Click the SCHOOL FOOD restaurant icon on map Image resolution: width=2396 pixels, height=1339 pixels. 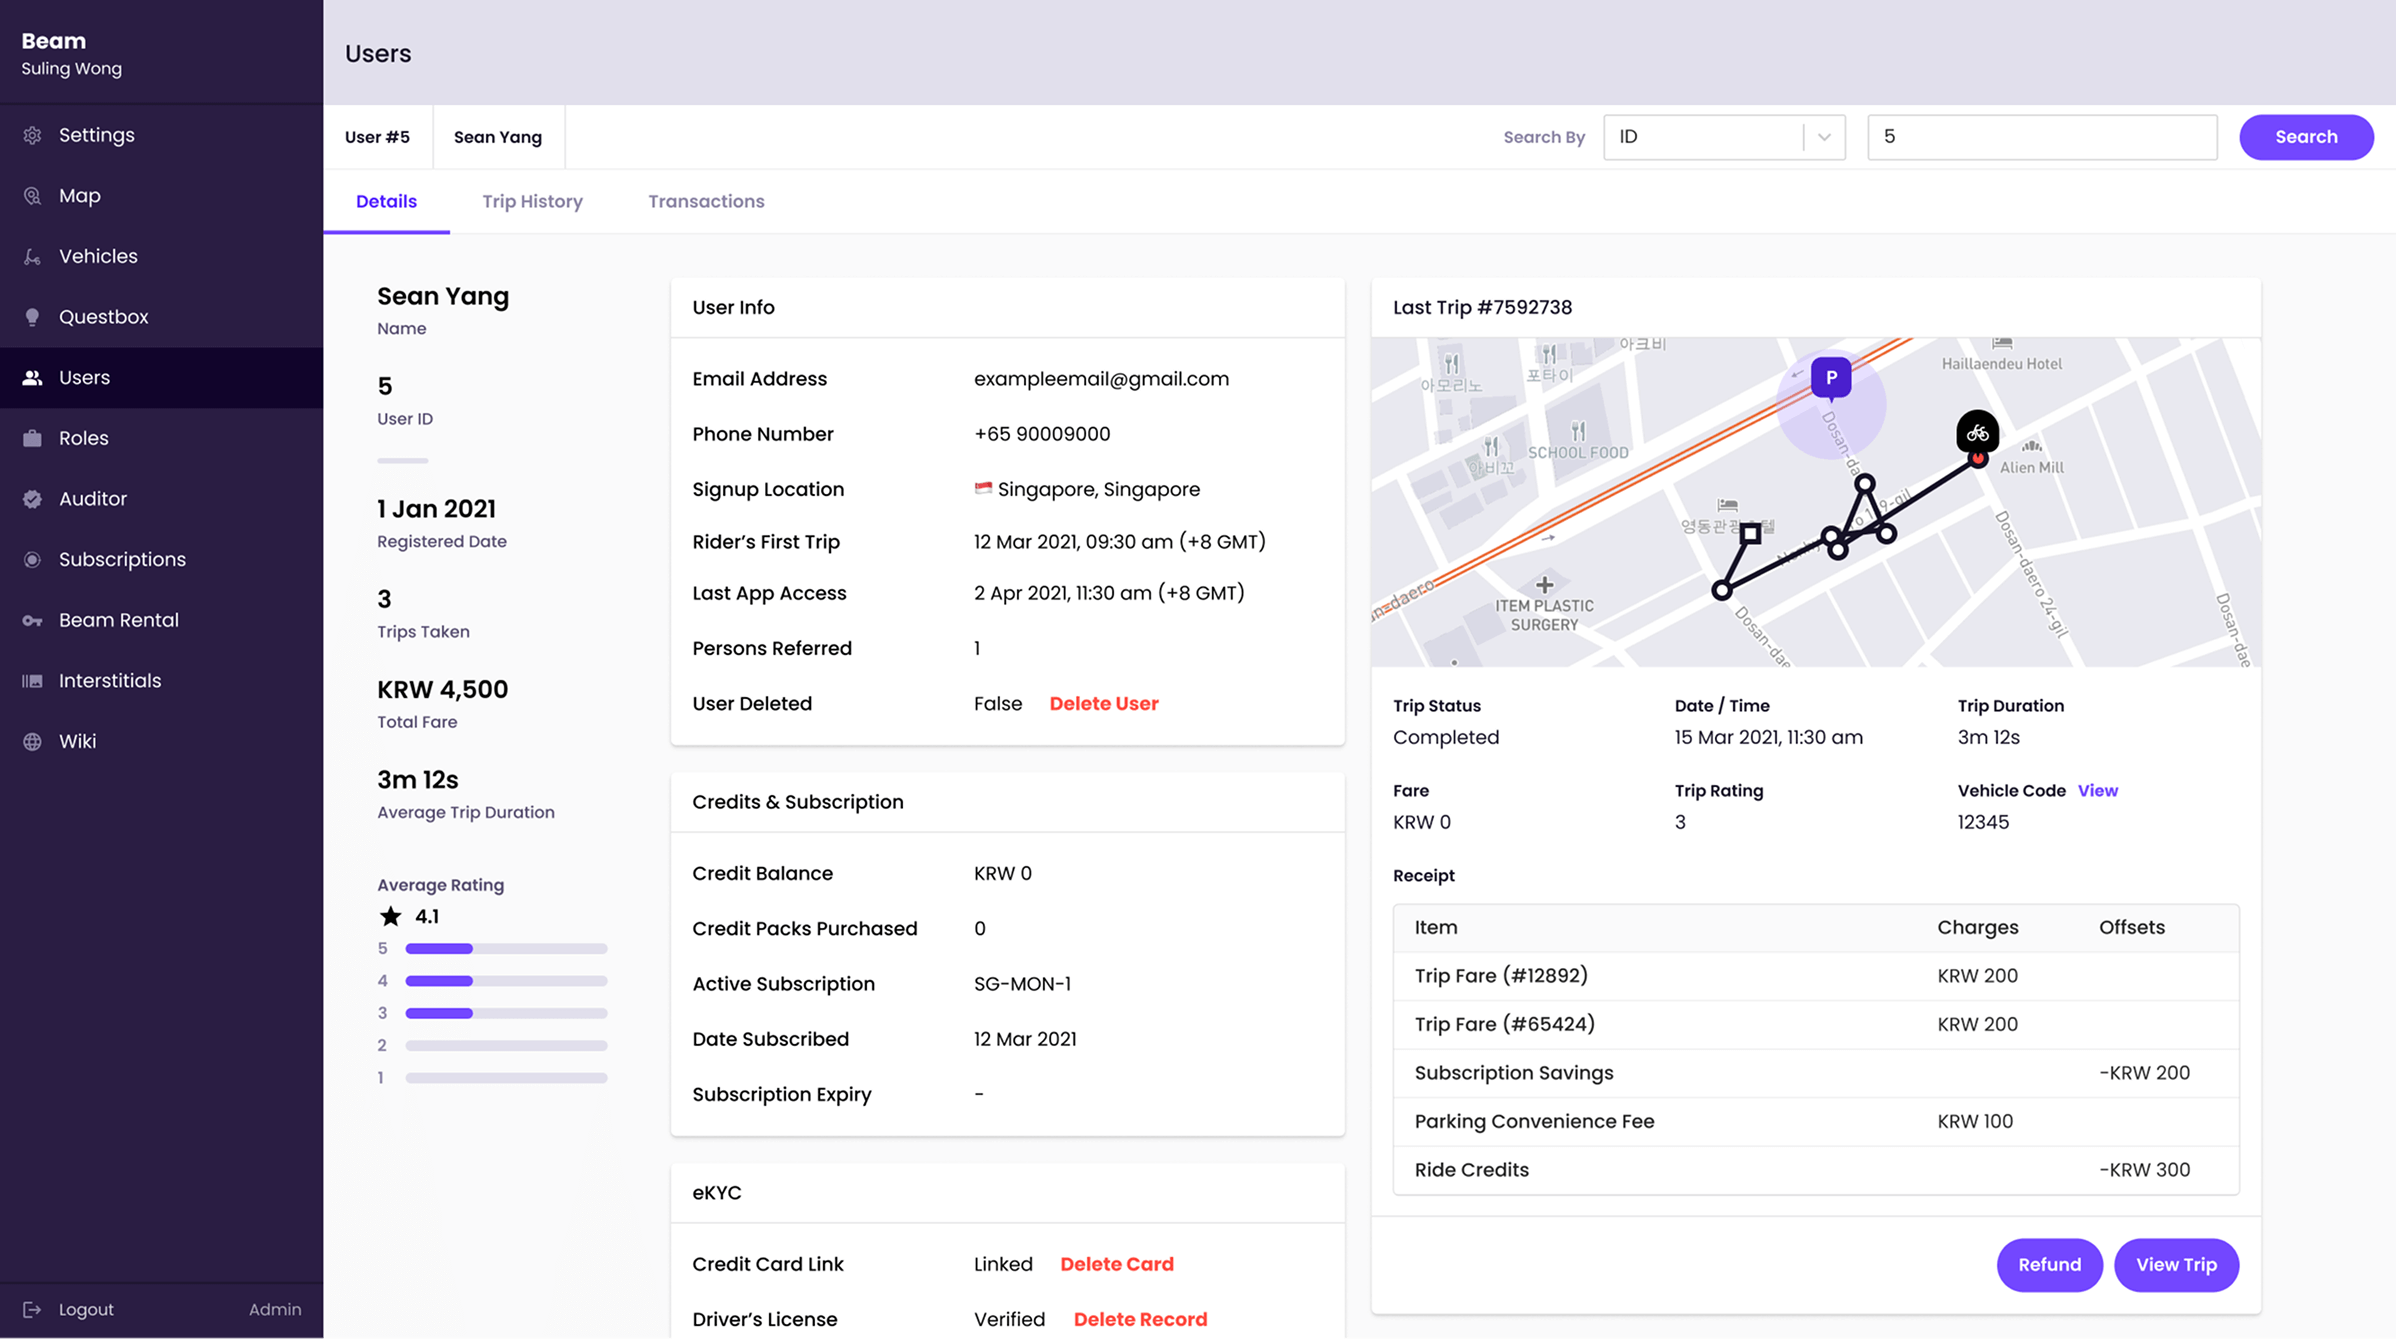(1578, 432)
